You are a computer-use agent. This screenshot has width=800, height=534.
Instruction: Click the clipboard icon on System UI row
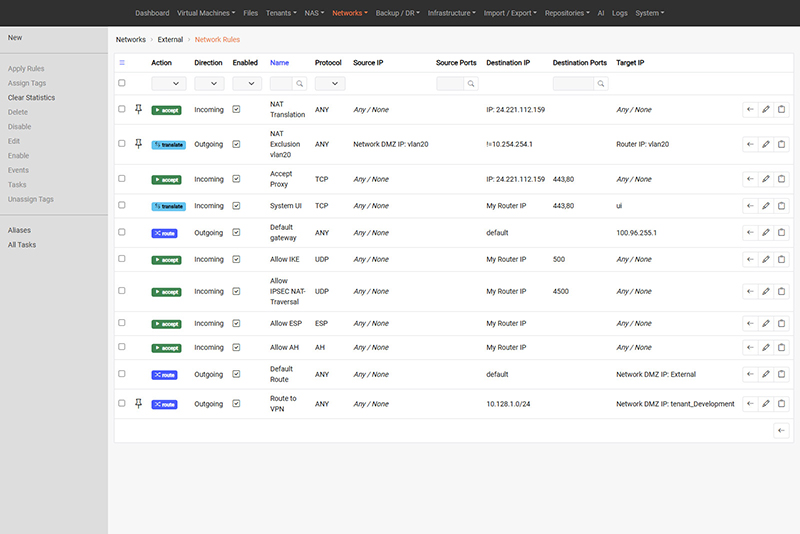coord(782,206)
